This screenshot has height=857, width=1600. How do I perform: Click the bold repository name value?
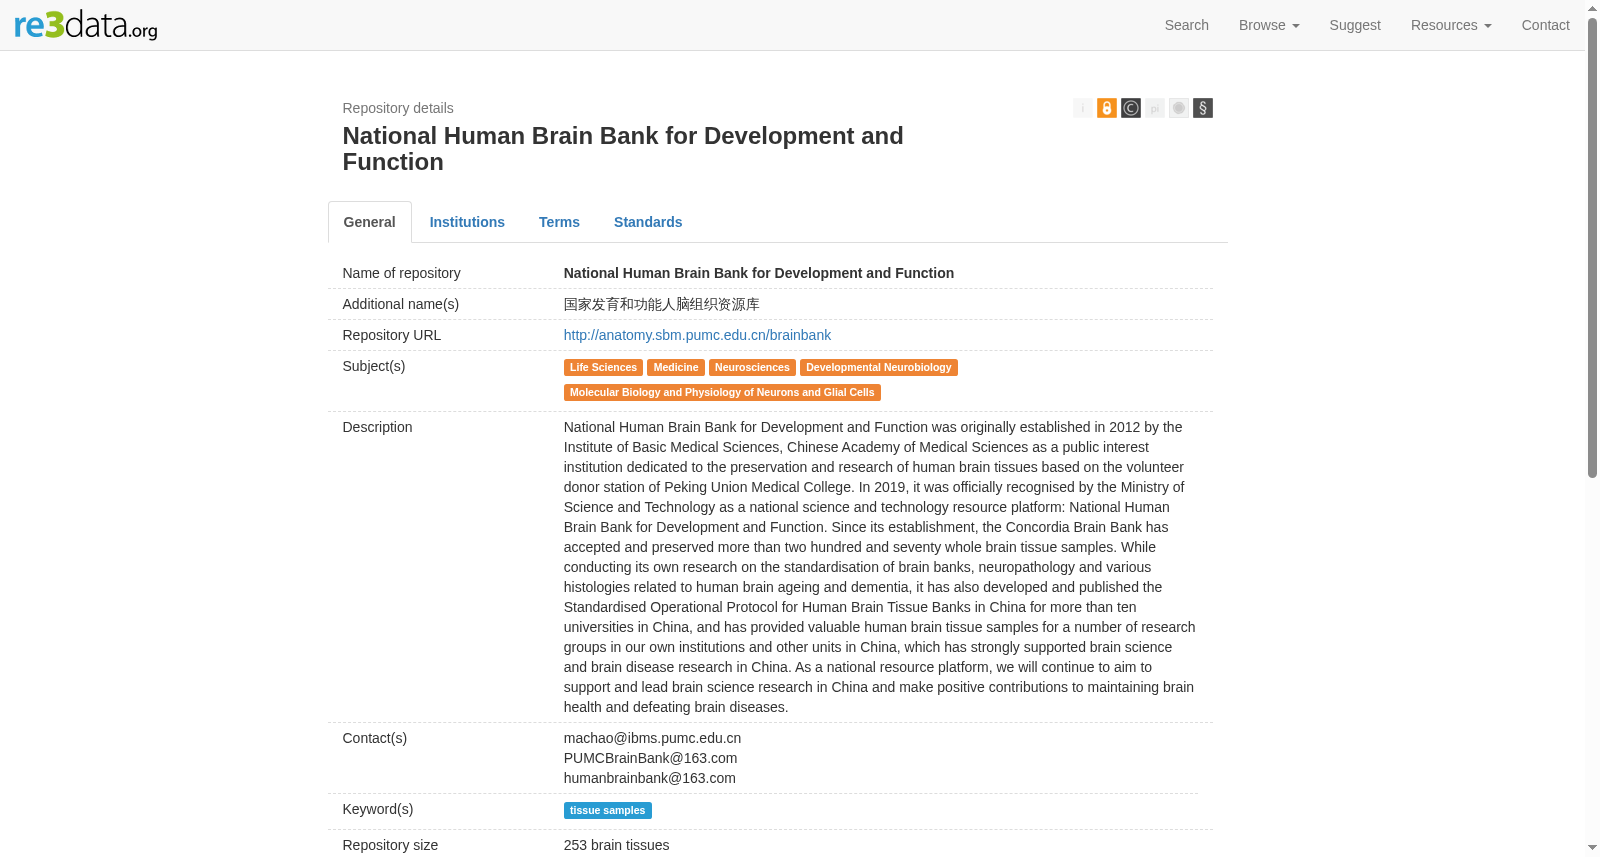pyautogui.click(x=758, y=273)
